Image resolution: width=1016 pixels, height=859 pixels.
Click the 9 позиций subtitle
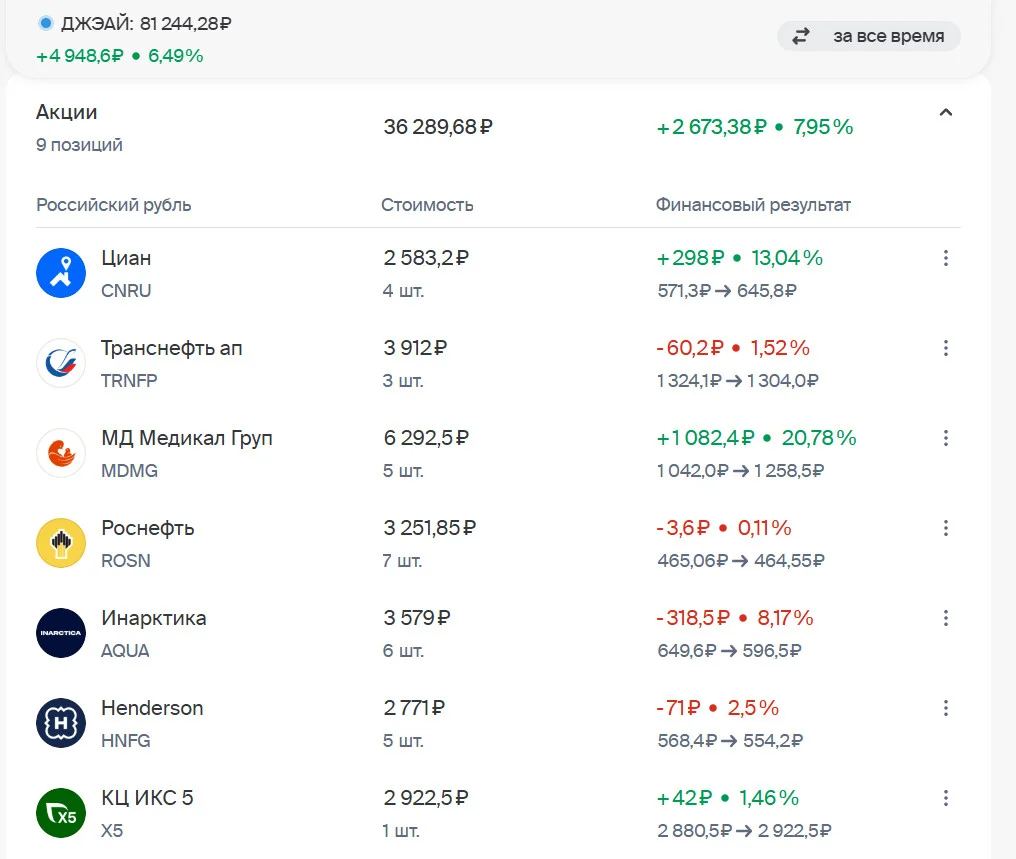pyautogui.click(x=79, y=144)
